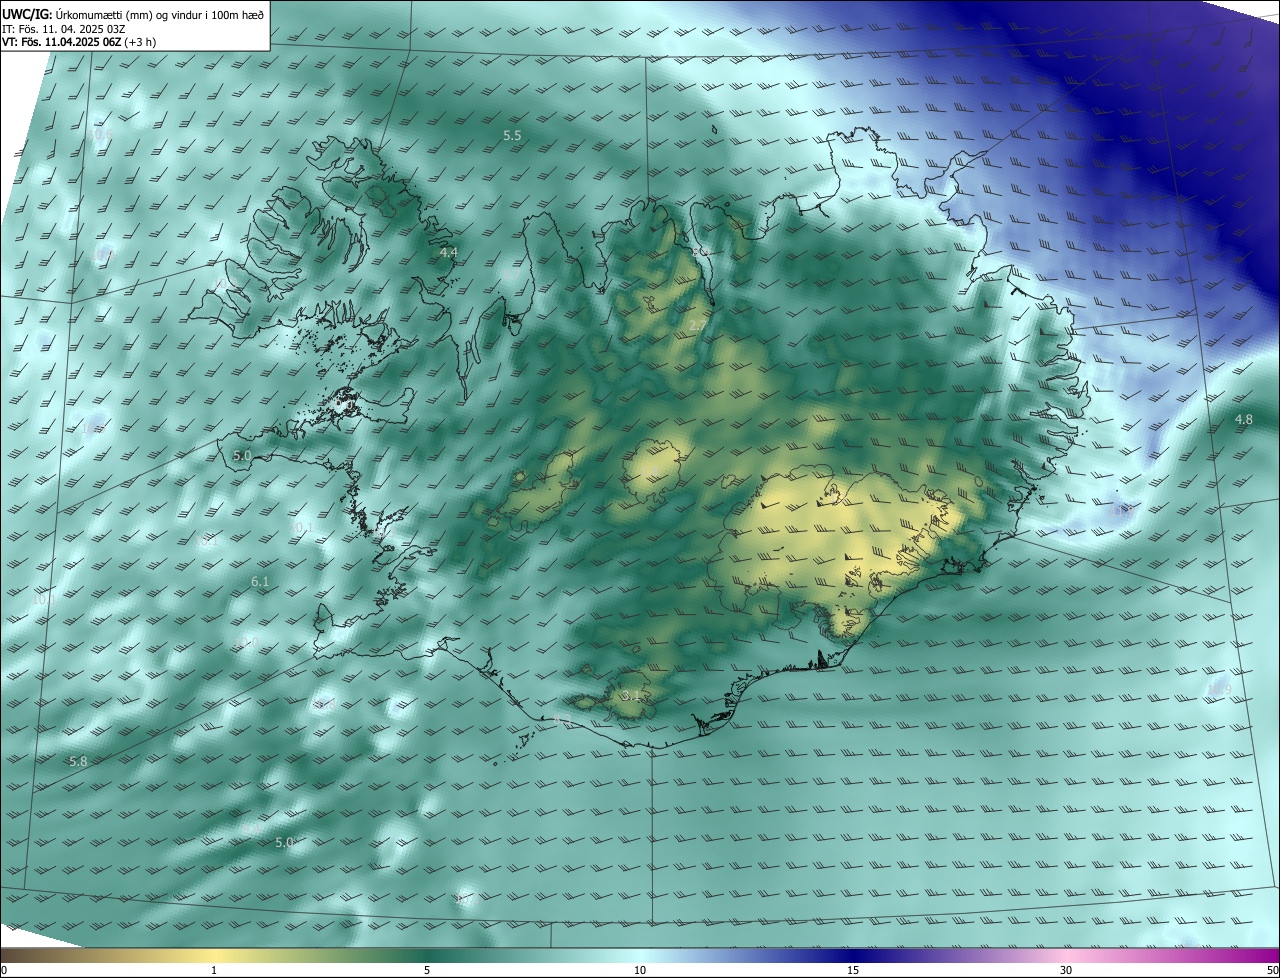The height and width of the screenshot is (978, 1280).
Task: Click the 5.5 value label on the map
Action: 512,135
